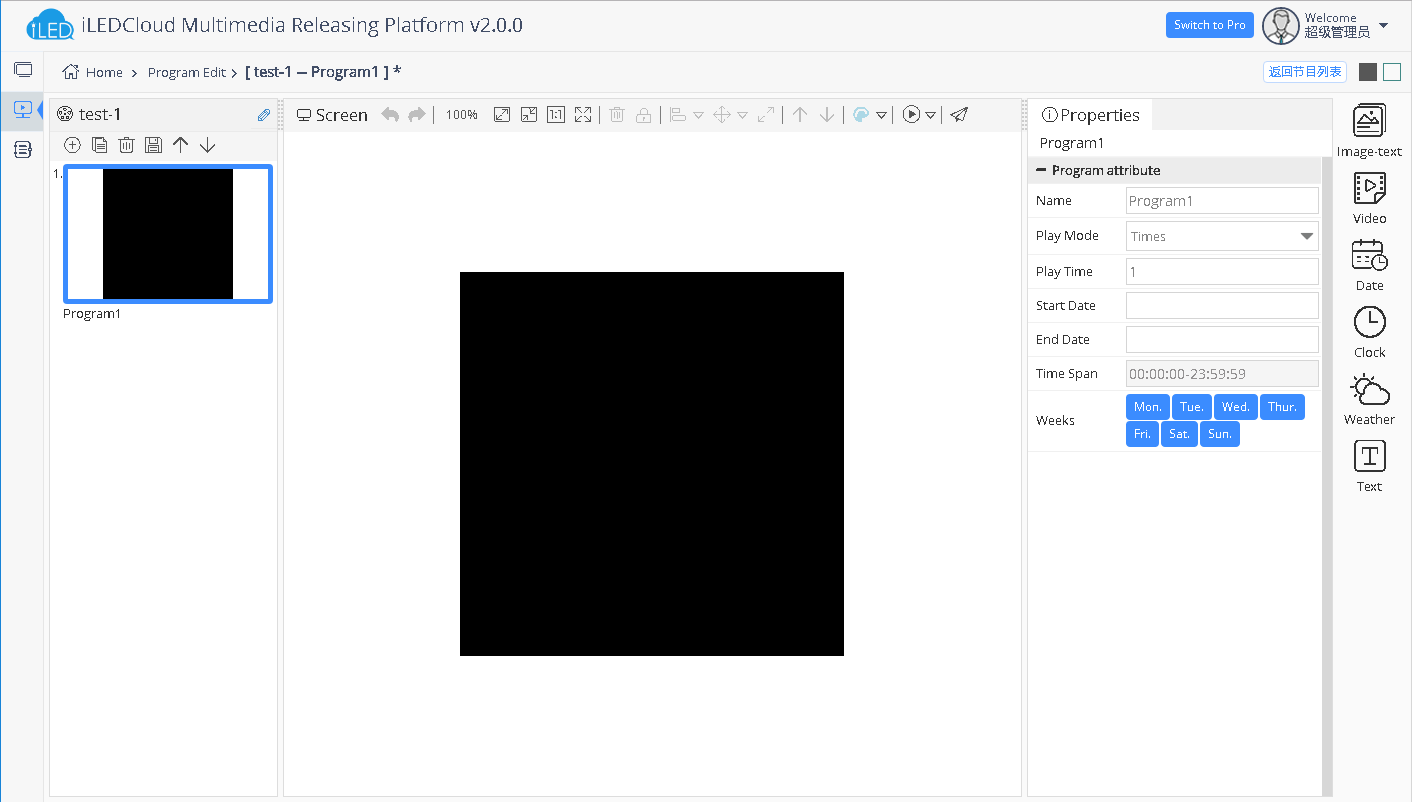
Task: Toggle Sun. in Weeks
Action: [x=1220, y=434]
